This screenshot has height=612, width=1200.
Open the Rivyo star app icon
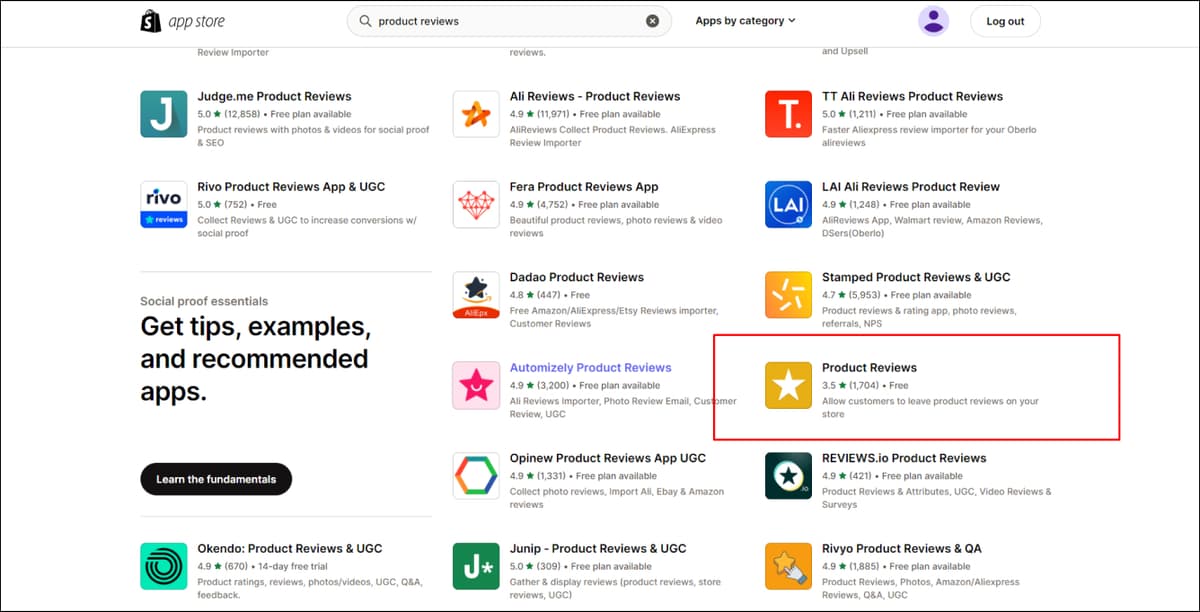point(788,566)
